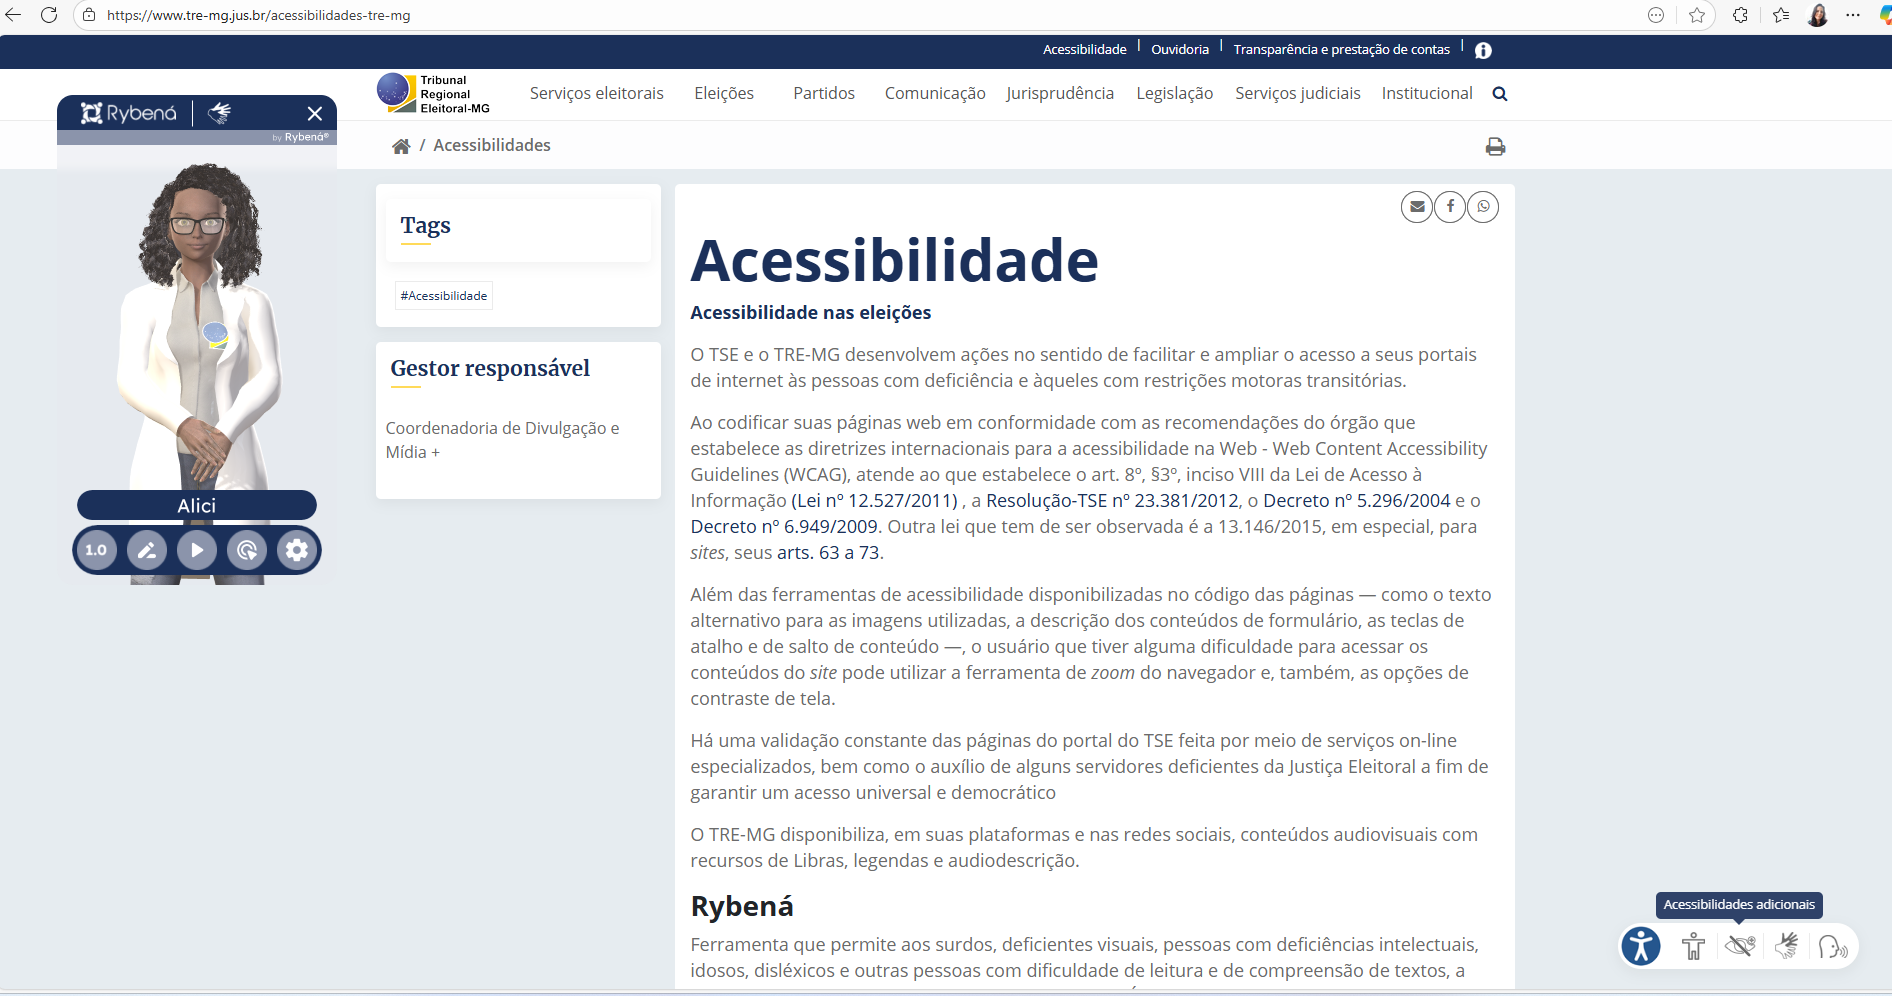This screenshot has width=1892, height=996.
Task: Click the Rybená pencil edit icon
Action: point(147,550)
